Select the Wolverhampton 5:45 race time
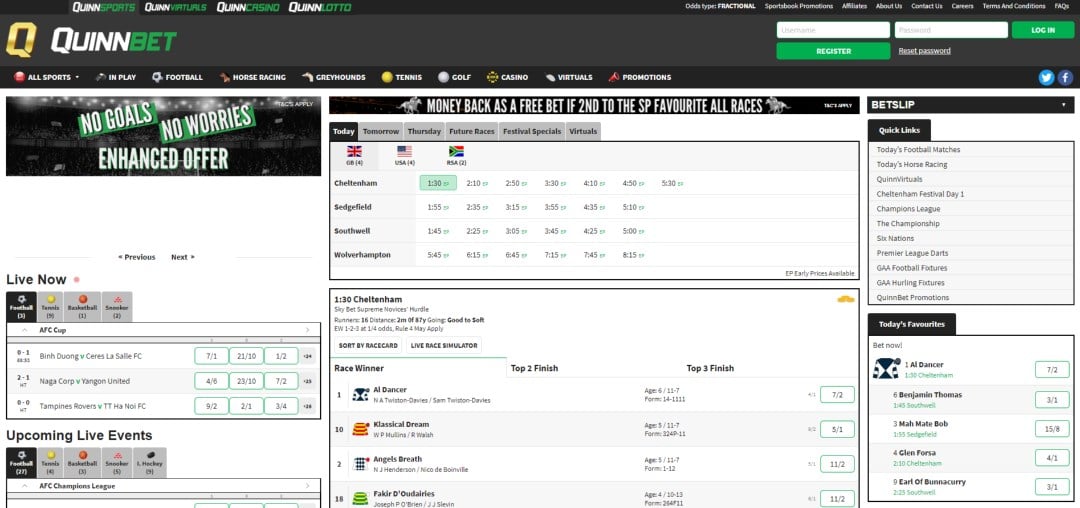Viewport: 1080px width, 508px height. tap(437, 255)
